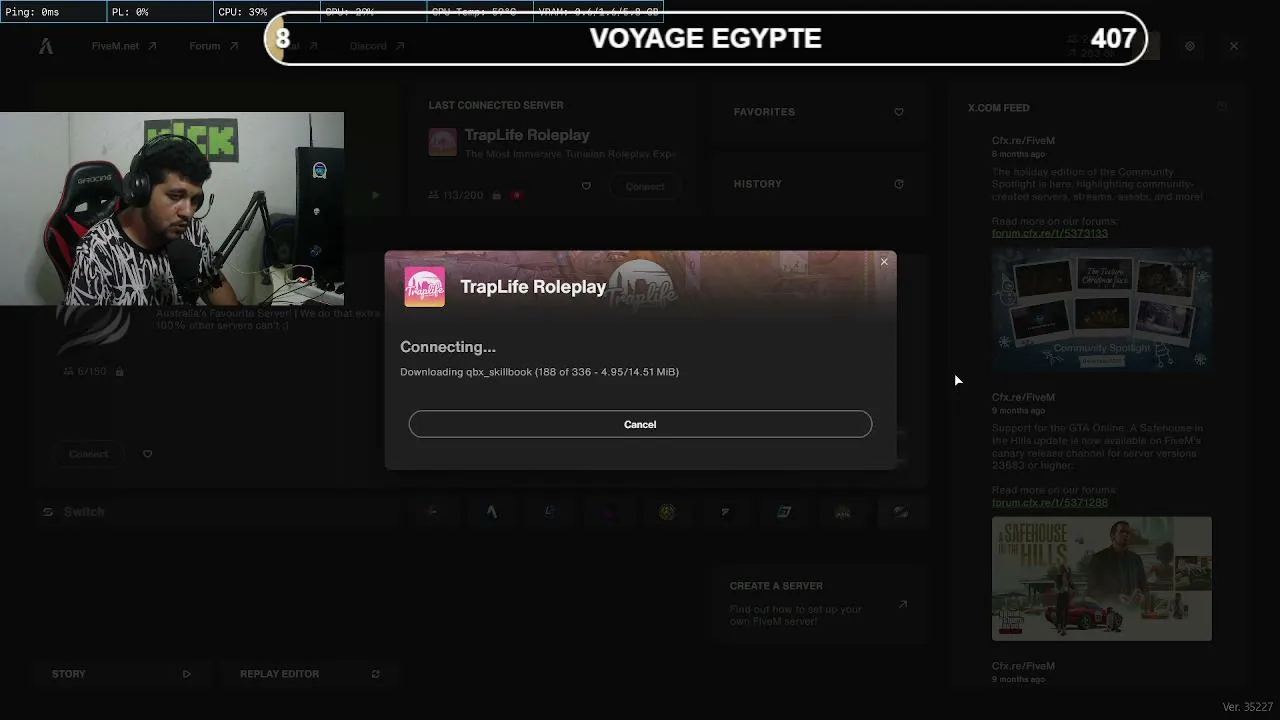
Task: Click the lock icon beside 6/150
Action: (119, 372)
